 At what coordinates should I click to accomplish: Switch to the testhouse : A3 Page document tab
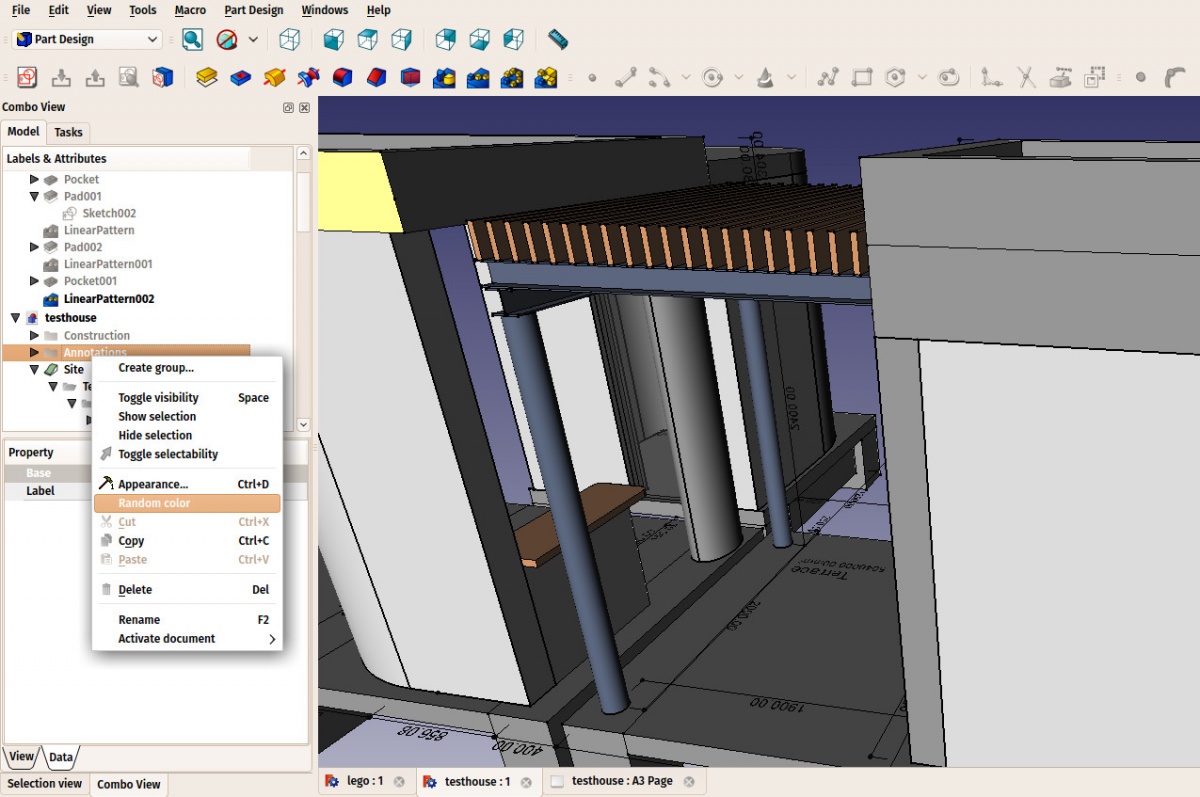[621, 781]
